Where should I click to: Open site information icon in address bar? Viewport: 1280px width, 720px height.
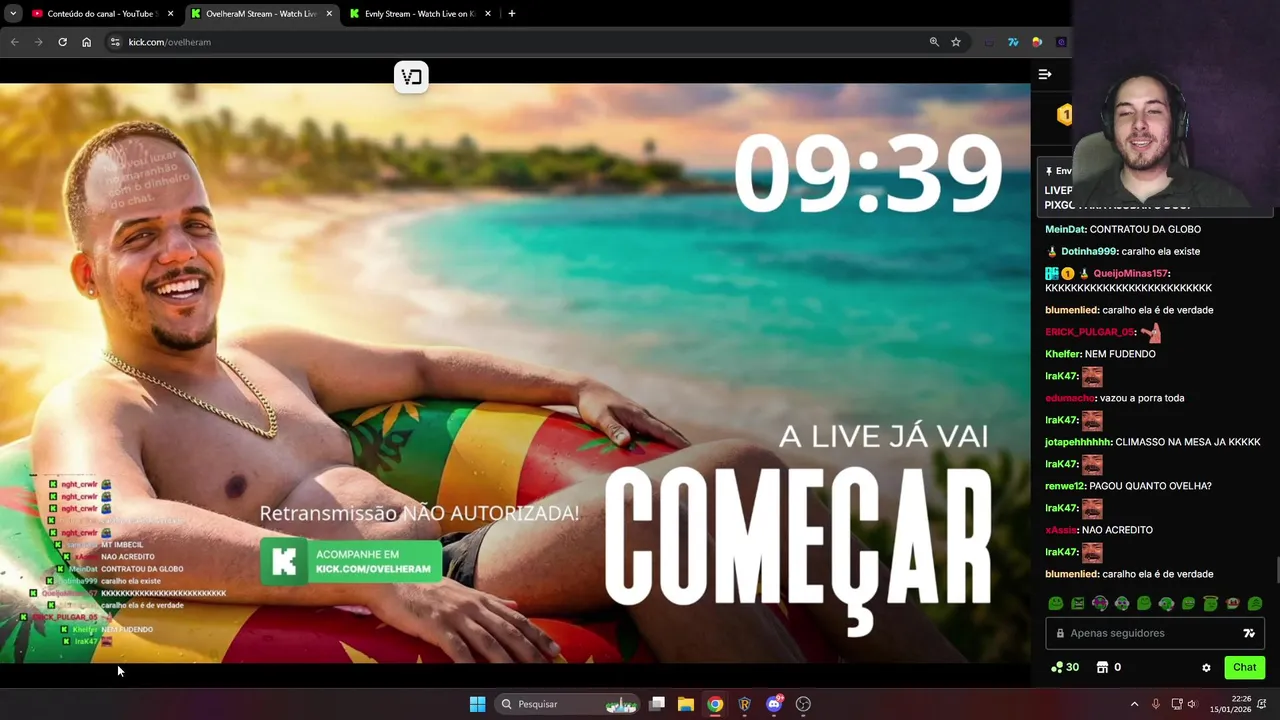[x=115, y=42]
